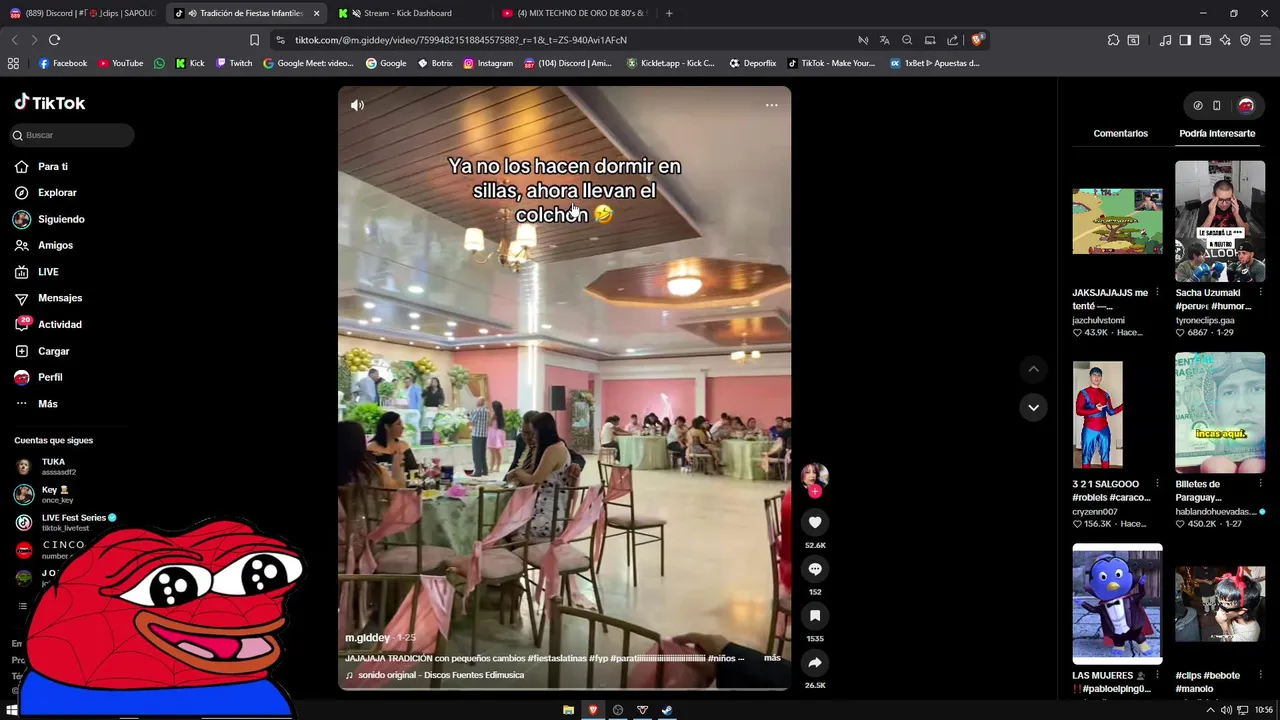Open the video's three-dot options menu

click(771, 105)
